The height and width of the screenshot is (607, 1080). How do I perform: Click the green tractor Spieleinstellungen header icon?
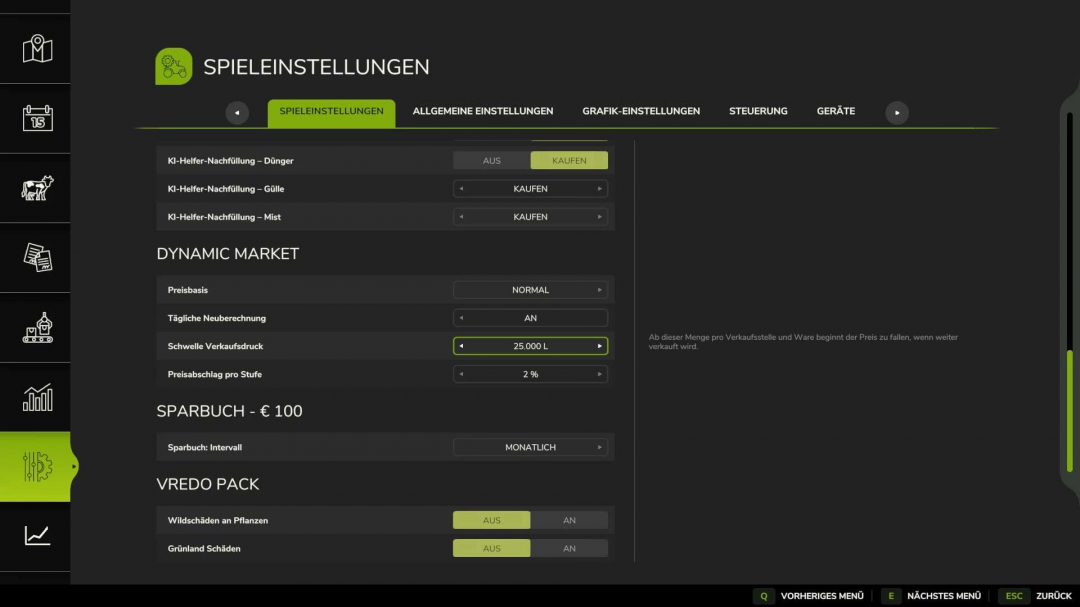(174, 66)
